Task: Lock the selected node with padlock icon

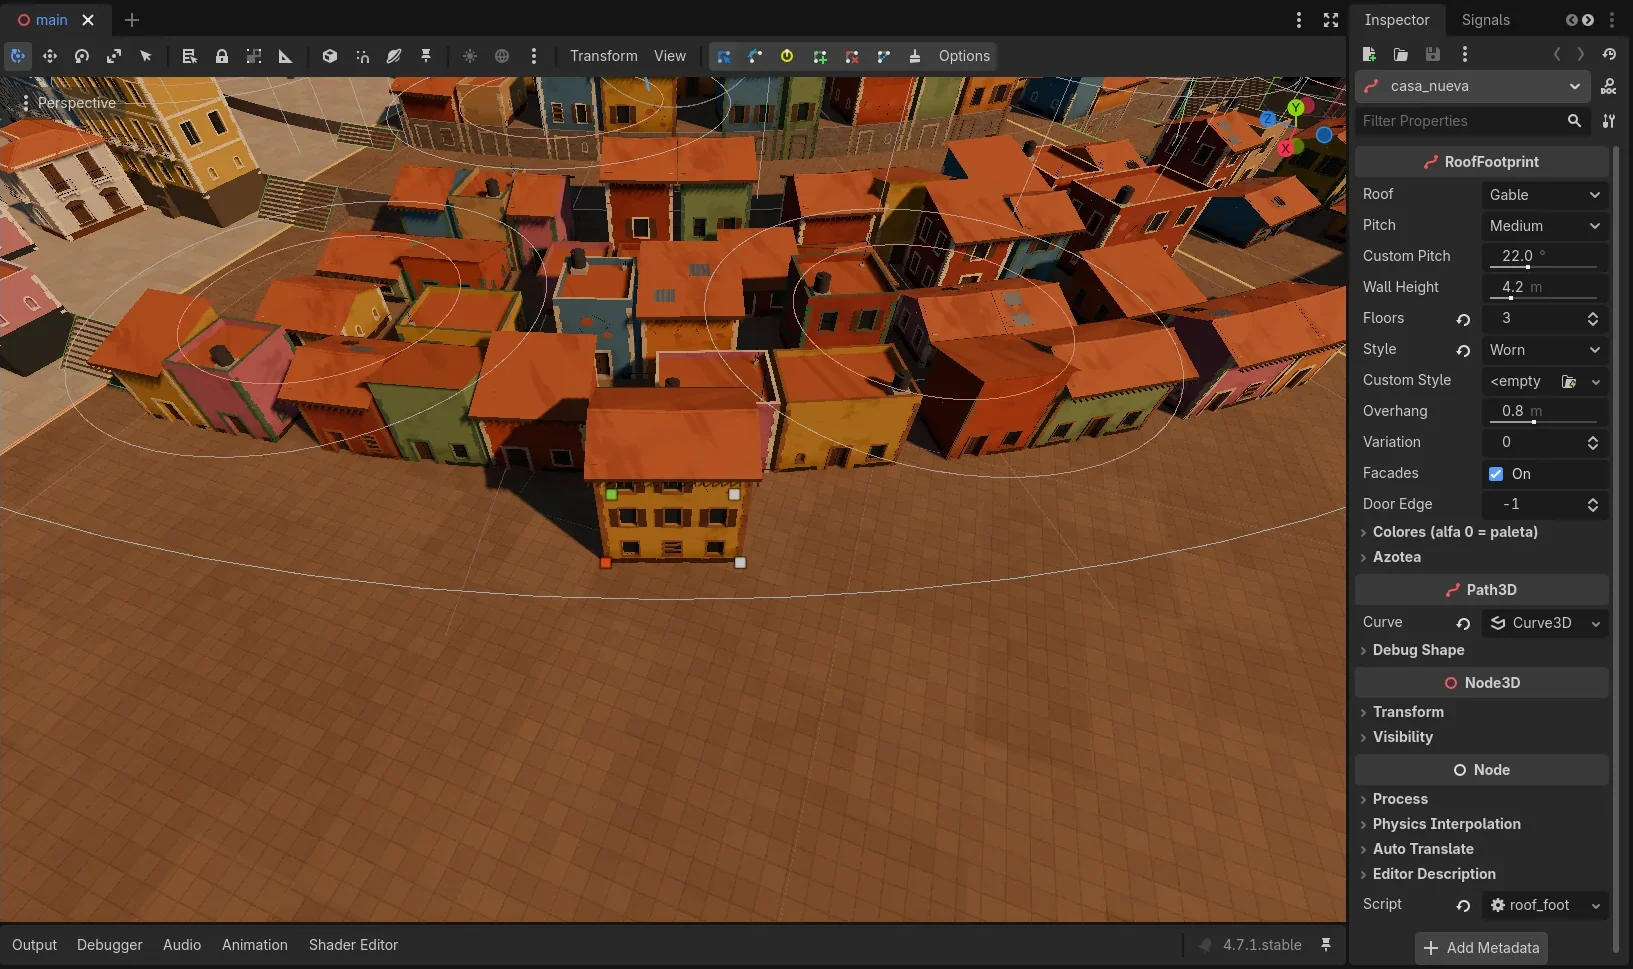Action: pos(222,56)
